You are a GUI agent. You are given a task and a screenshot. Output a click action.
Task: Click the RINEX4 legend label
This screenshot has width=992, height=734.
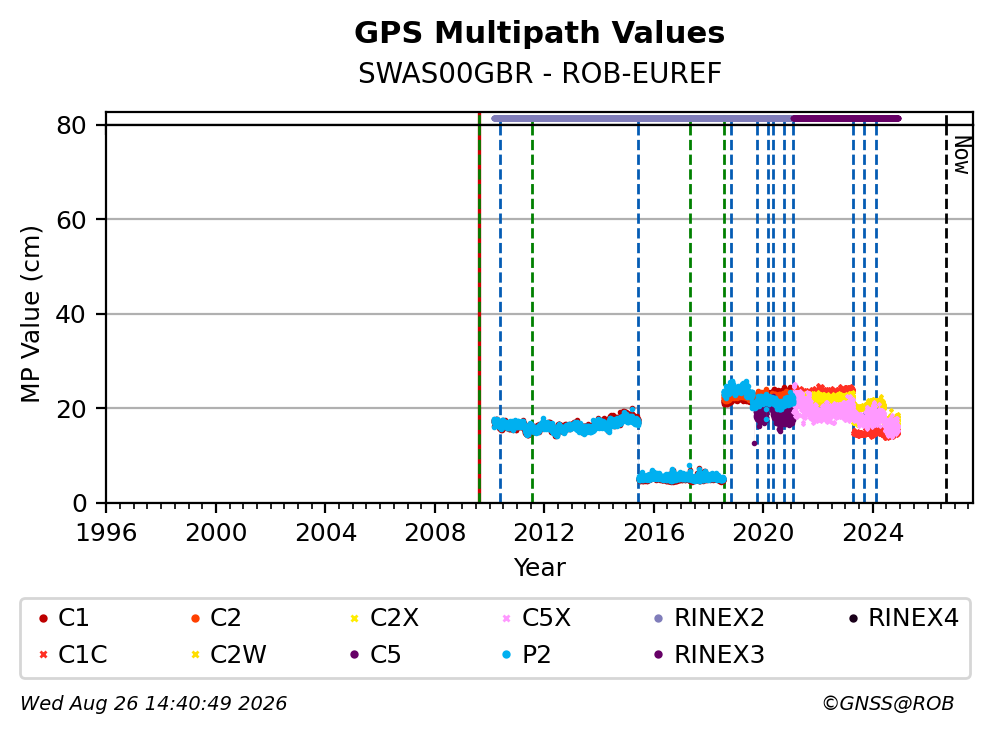(913, 618)
